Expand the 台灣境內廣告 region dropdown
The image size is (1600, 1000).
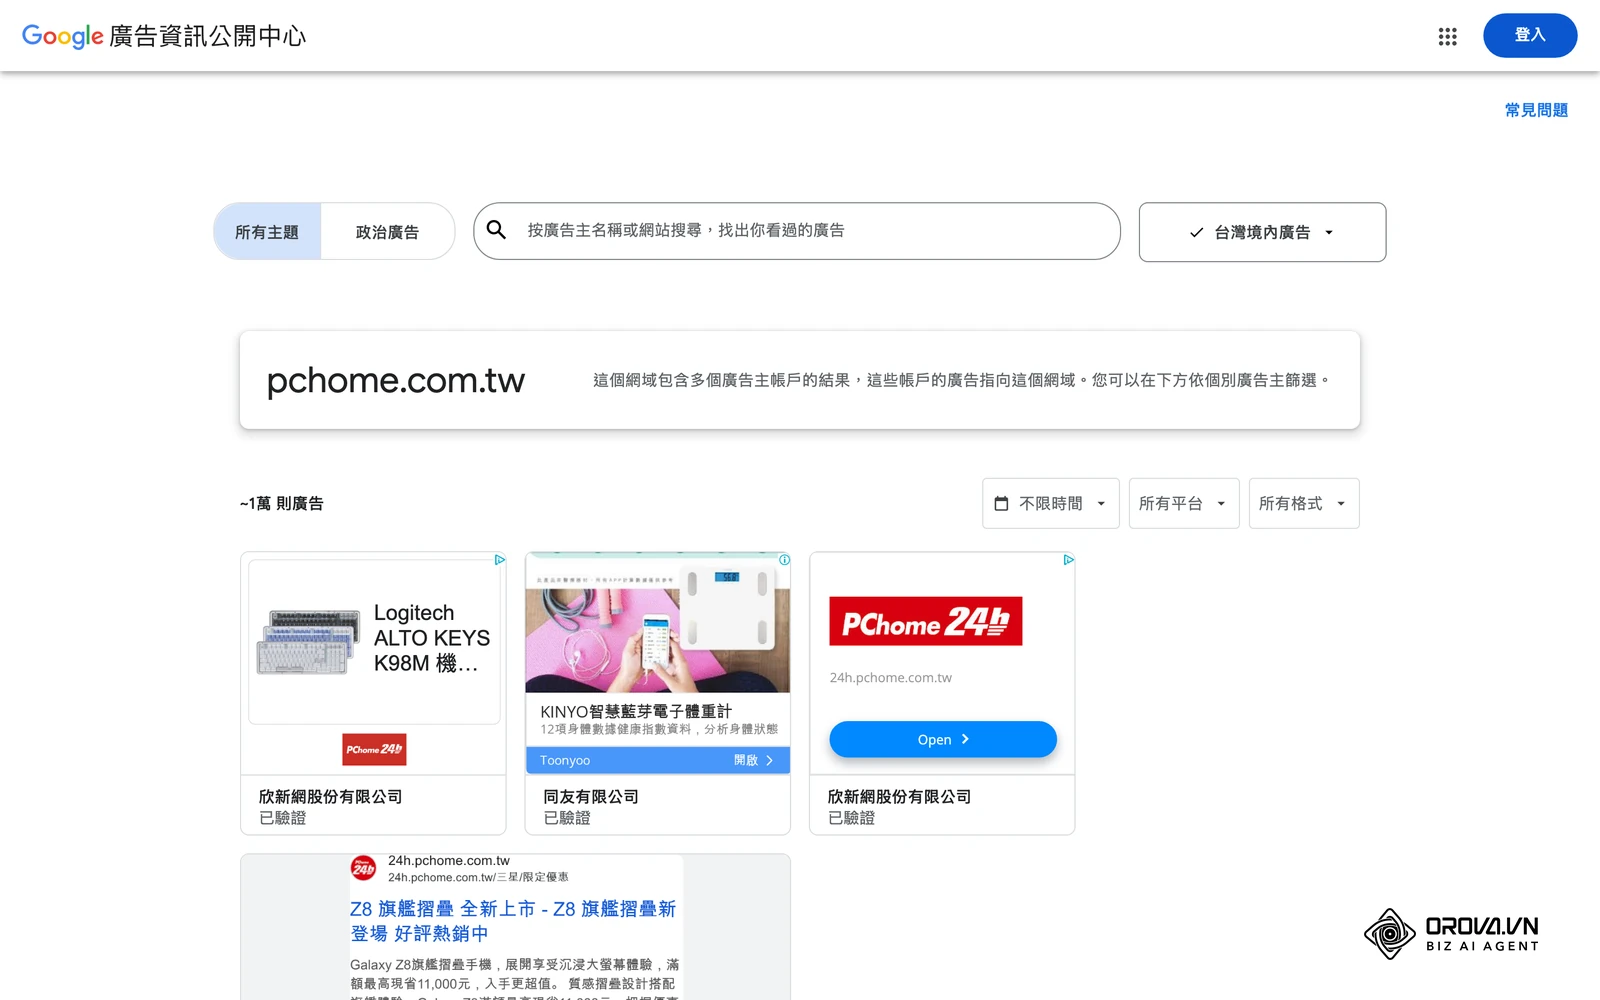[1262, 232]
